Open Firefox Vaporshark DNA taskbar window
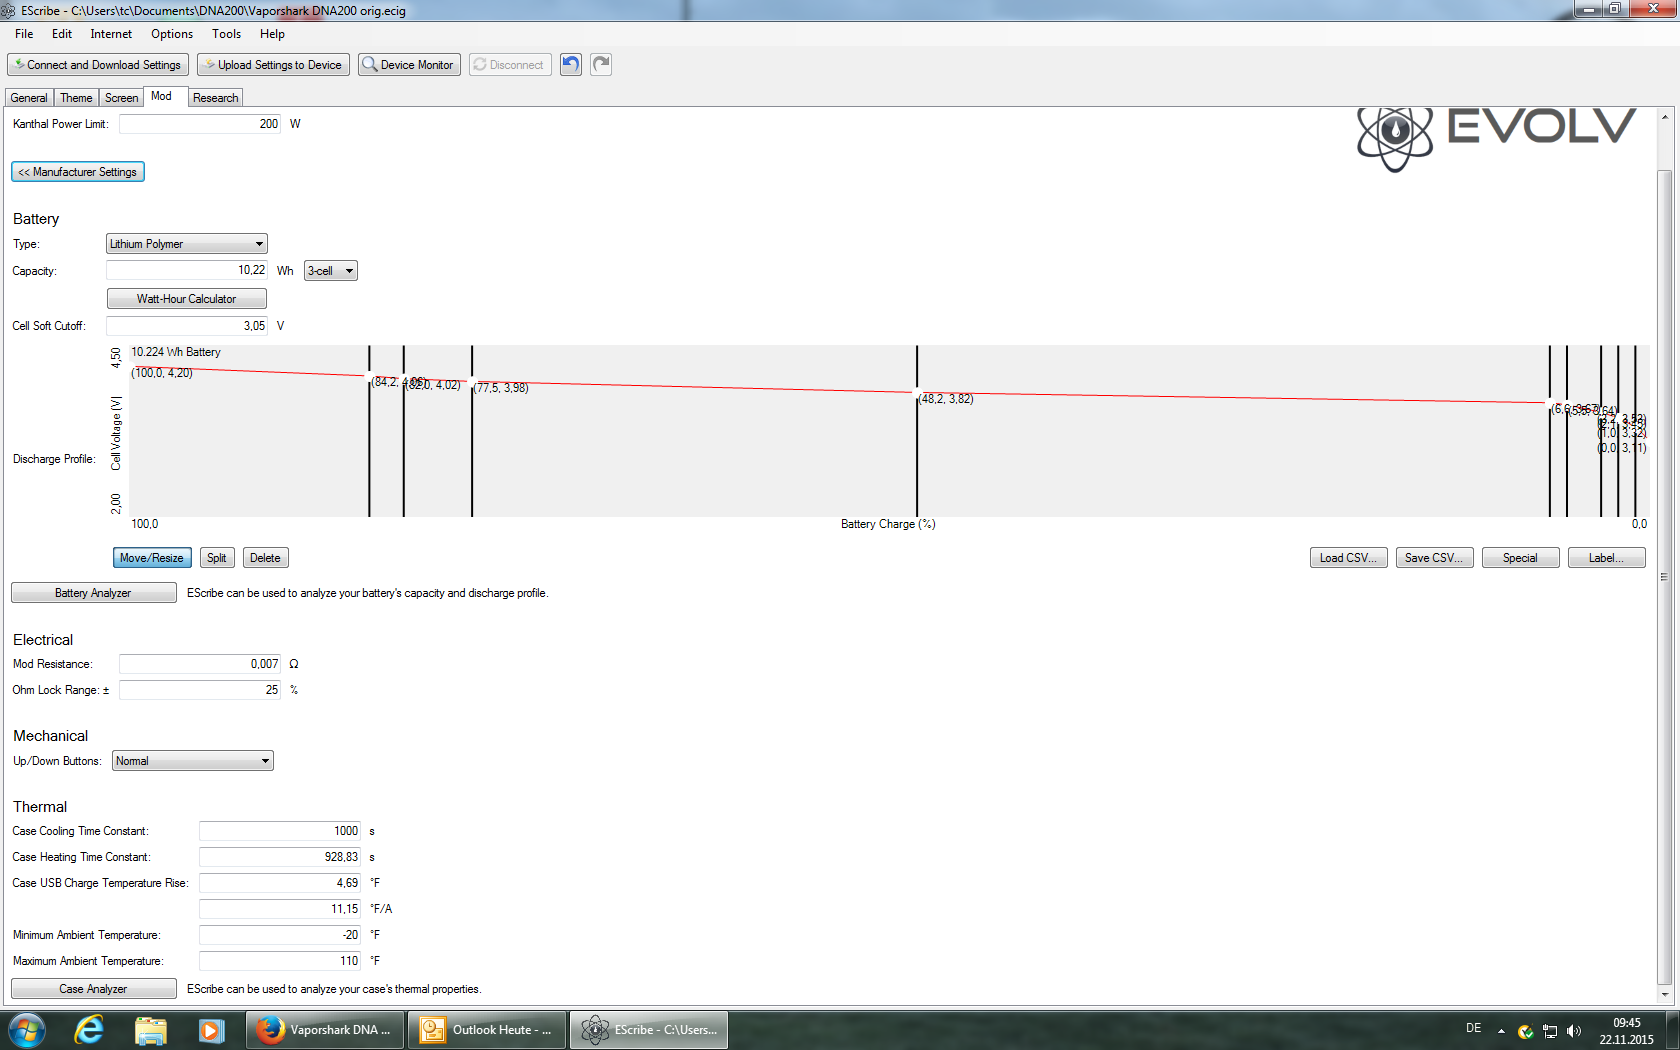This screenshot has height=1050, width=1680. tap(326, 1029)
